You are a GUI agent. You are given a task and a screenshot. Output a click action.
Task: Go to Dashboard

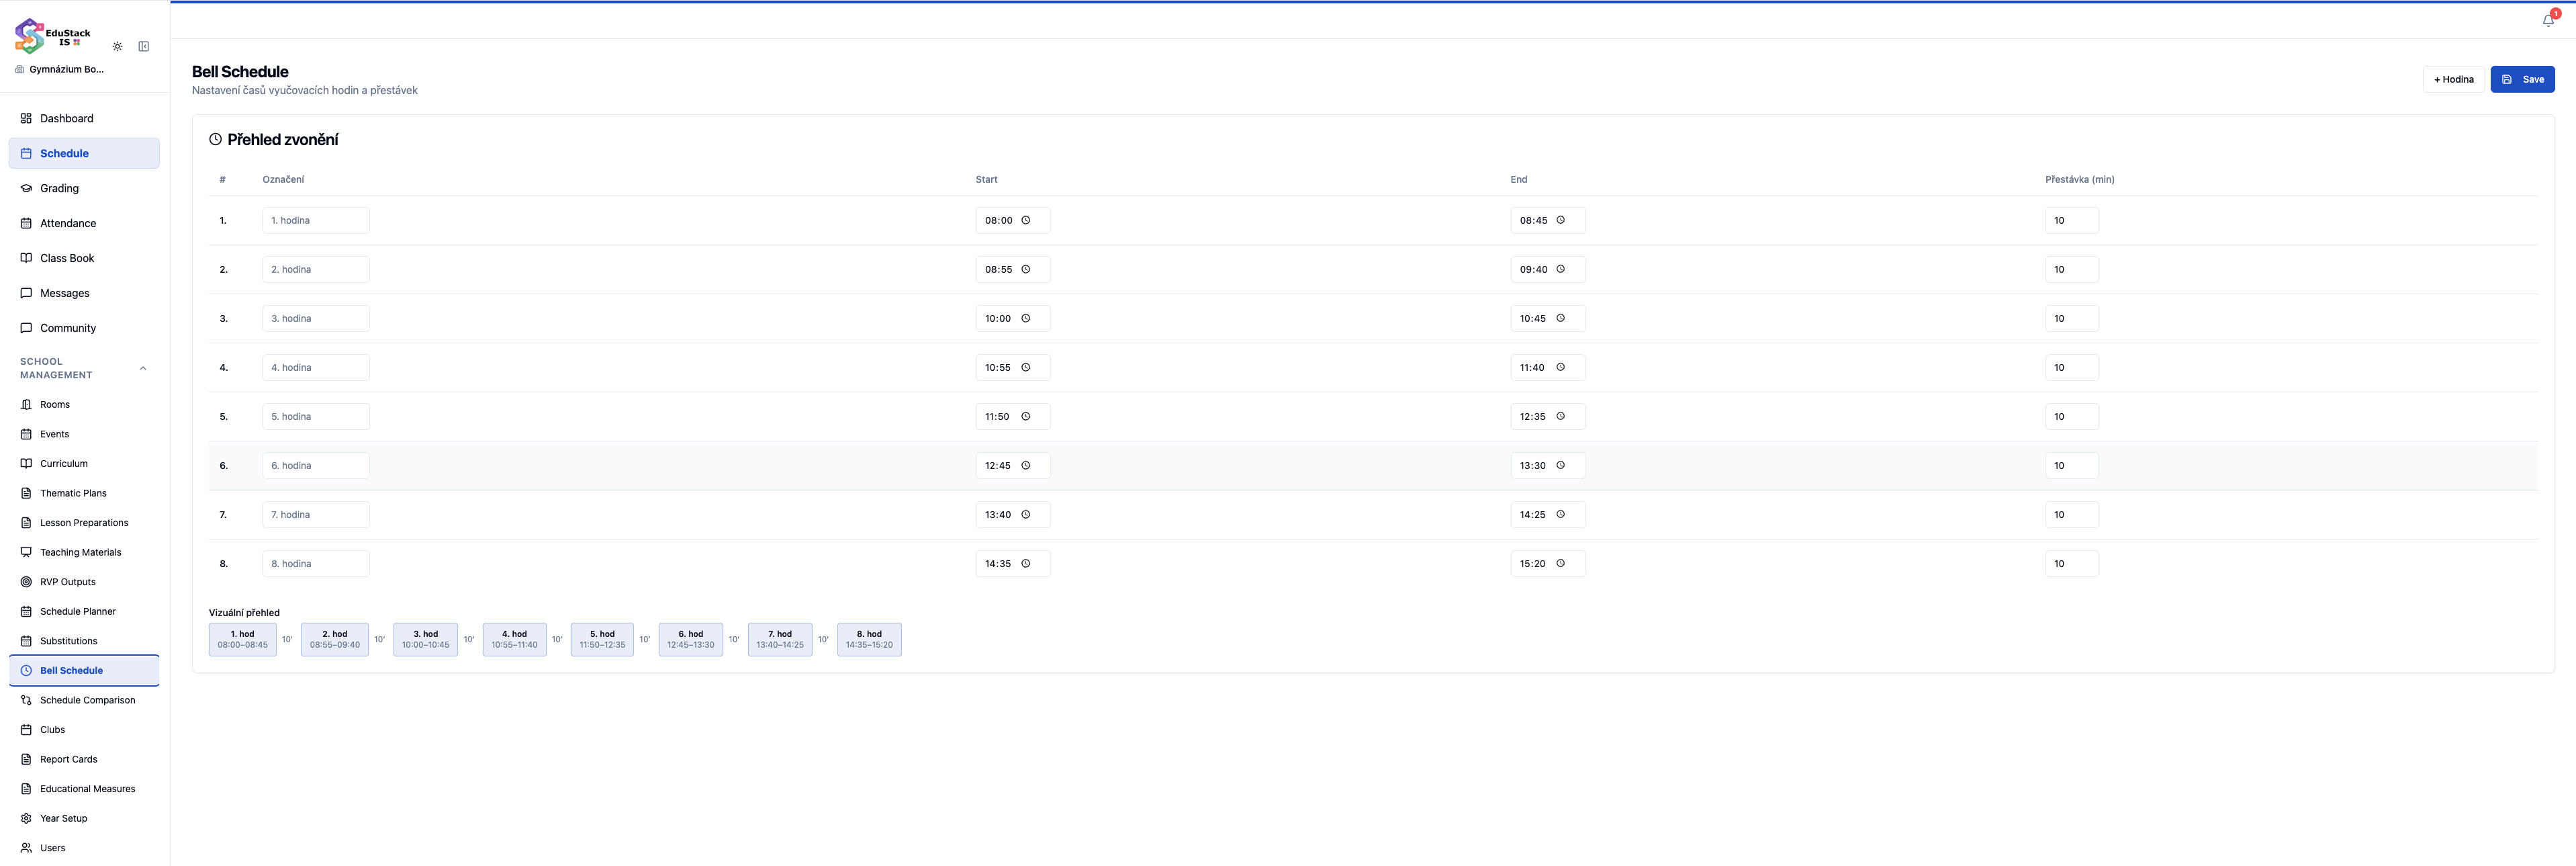84,118
